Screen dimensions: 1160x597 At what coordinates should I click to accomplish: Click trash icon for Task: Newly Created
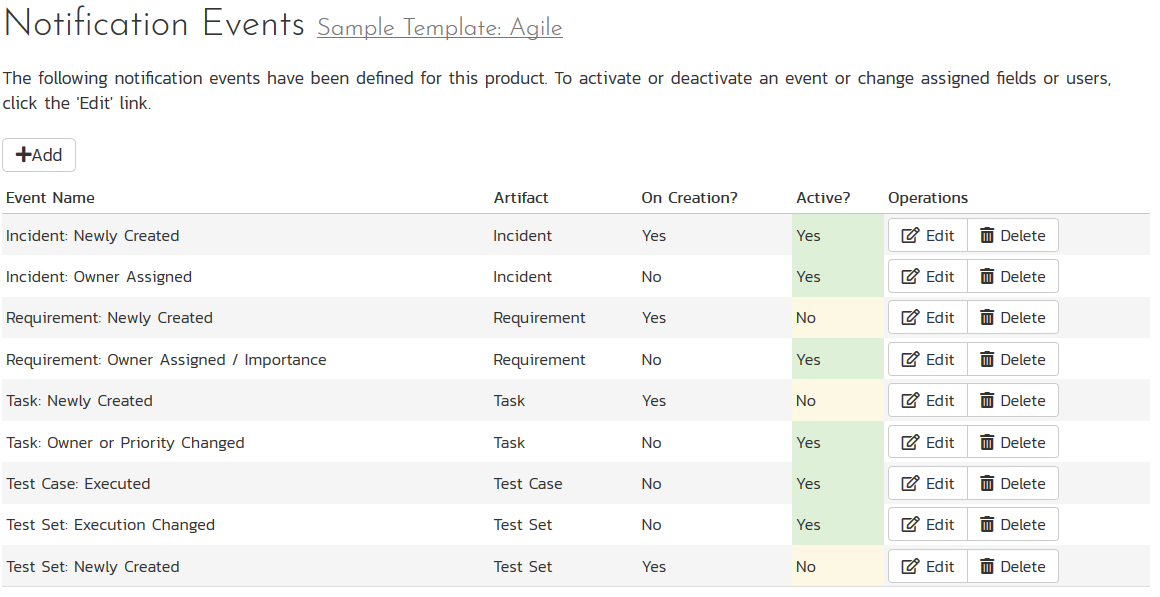(x=987, y=401)
